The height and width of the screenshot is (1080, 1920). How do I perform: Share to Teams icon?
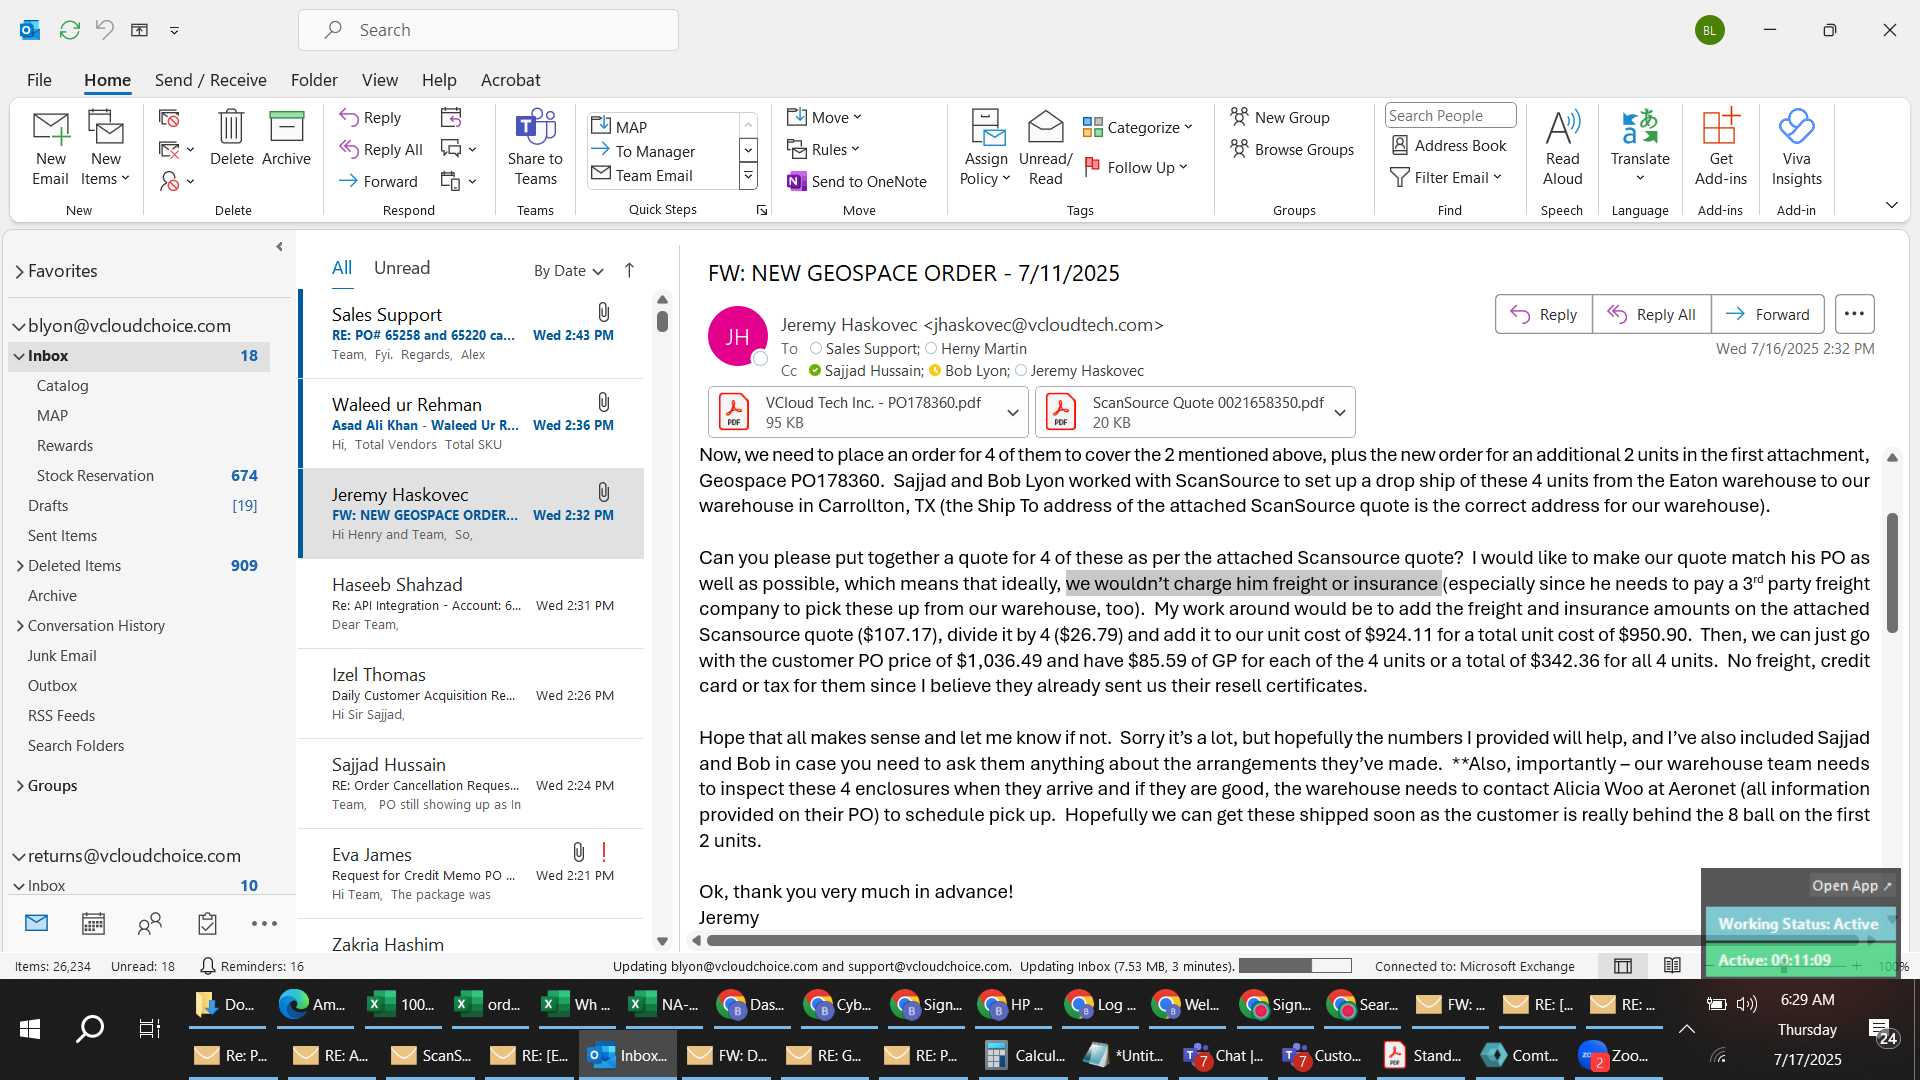click(x=535, y=148)
